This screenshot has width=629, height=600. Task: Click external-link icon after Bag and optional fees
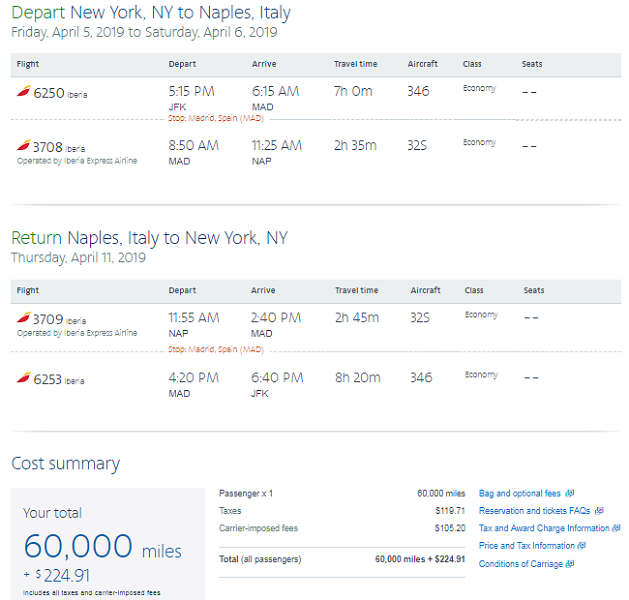[x=569, y=493]
